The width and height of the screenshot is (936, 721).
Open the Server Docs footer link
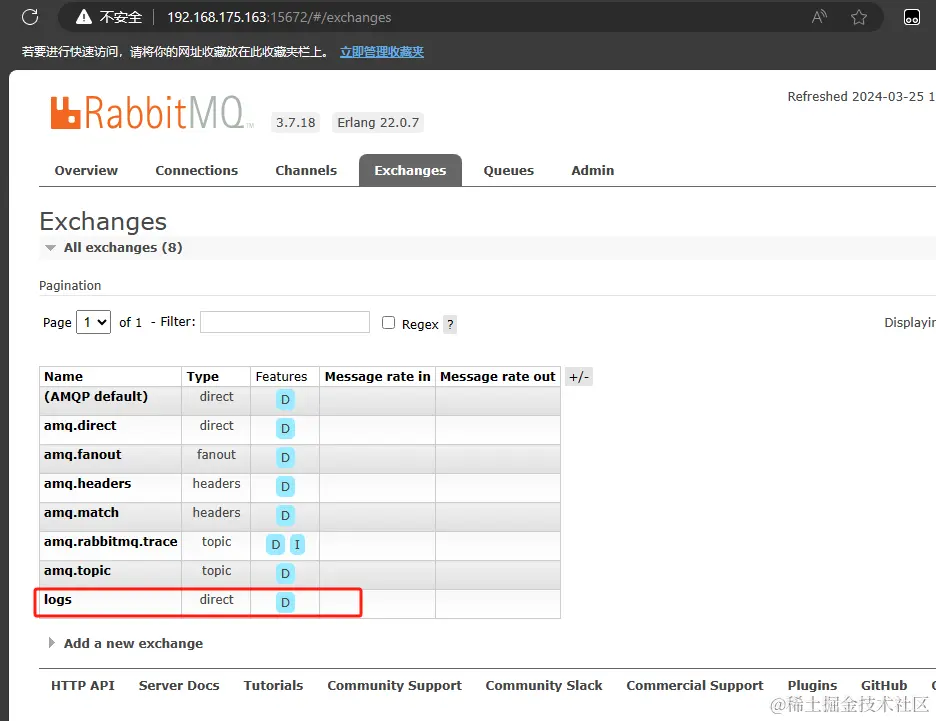[179, 686]
